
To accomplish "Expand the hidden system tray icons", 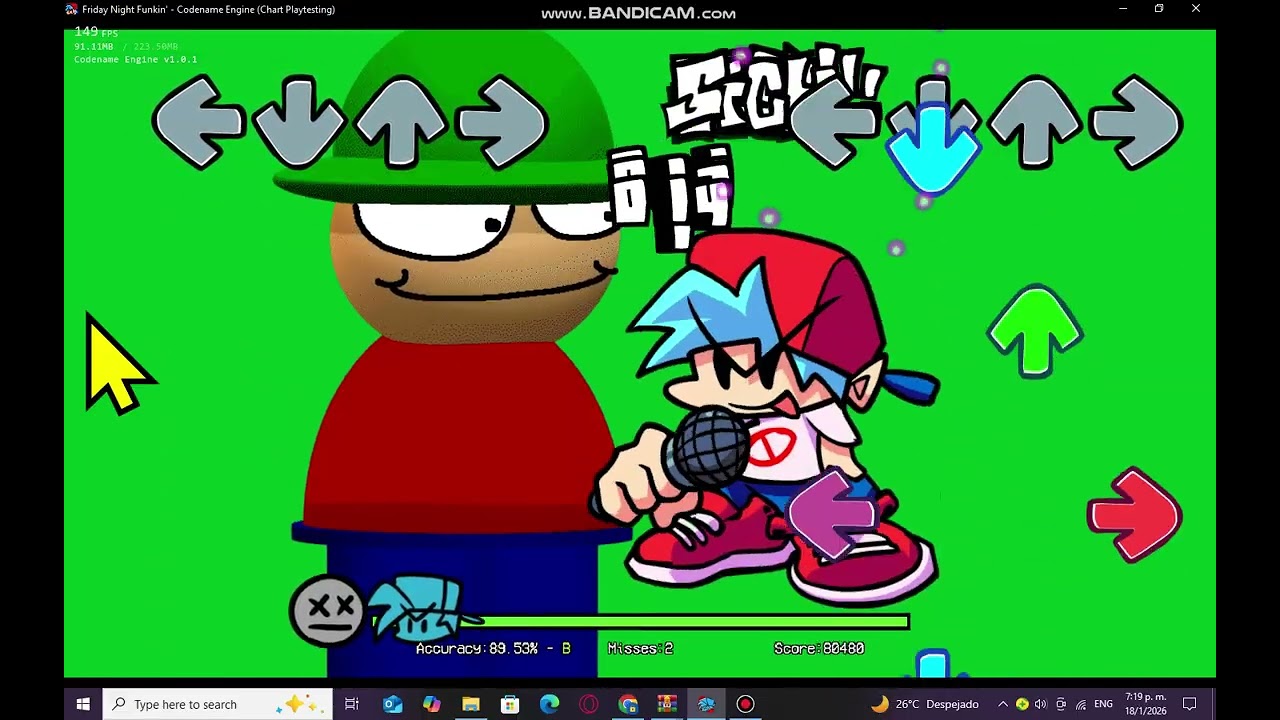I will 1003,704.
